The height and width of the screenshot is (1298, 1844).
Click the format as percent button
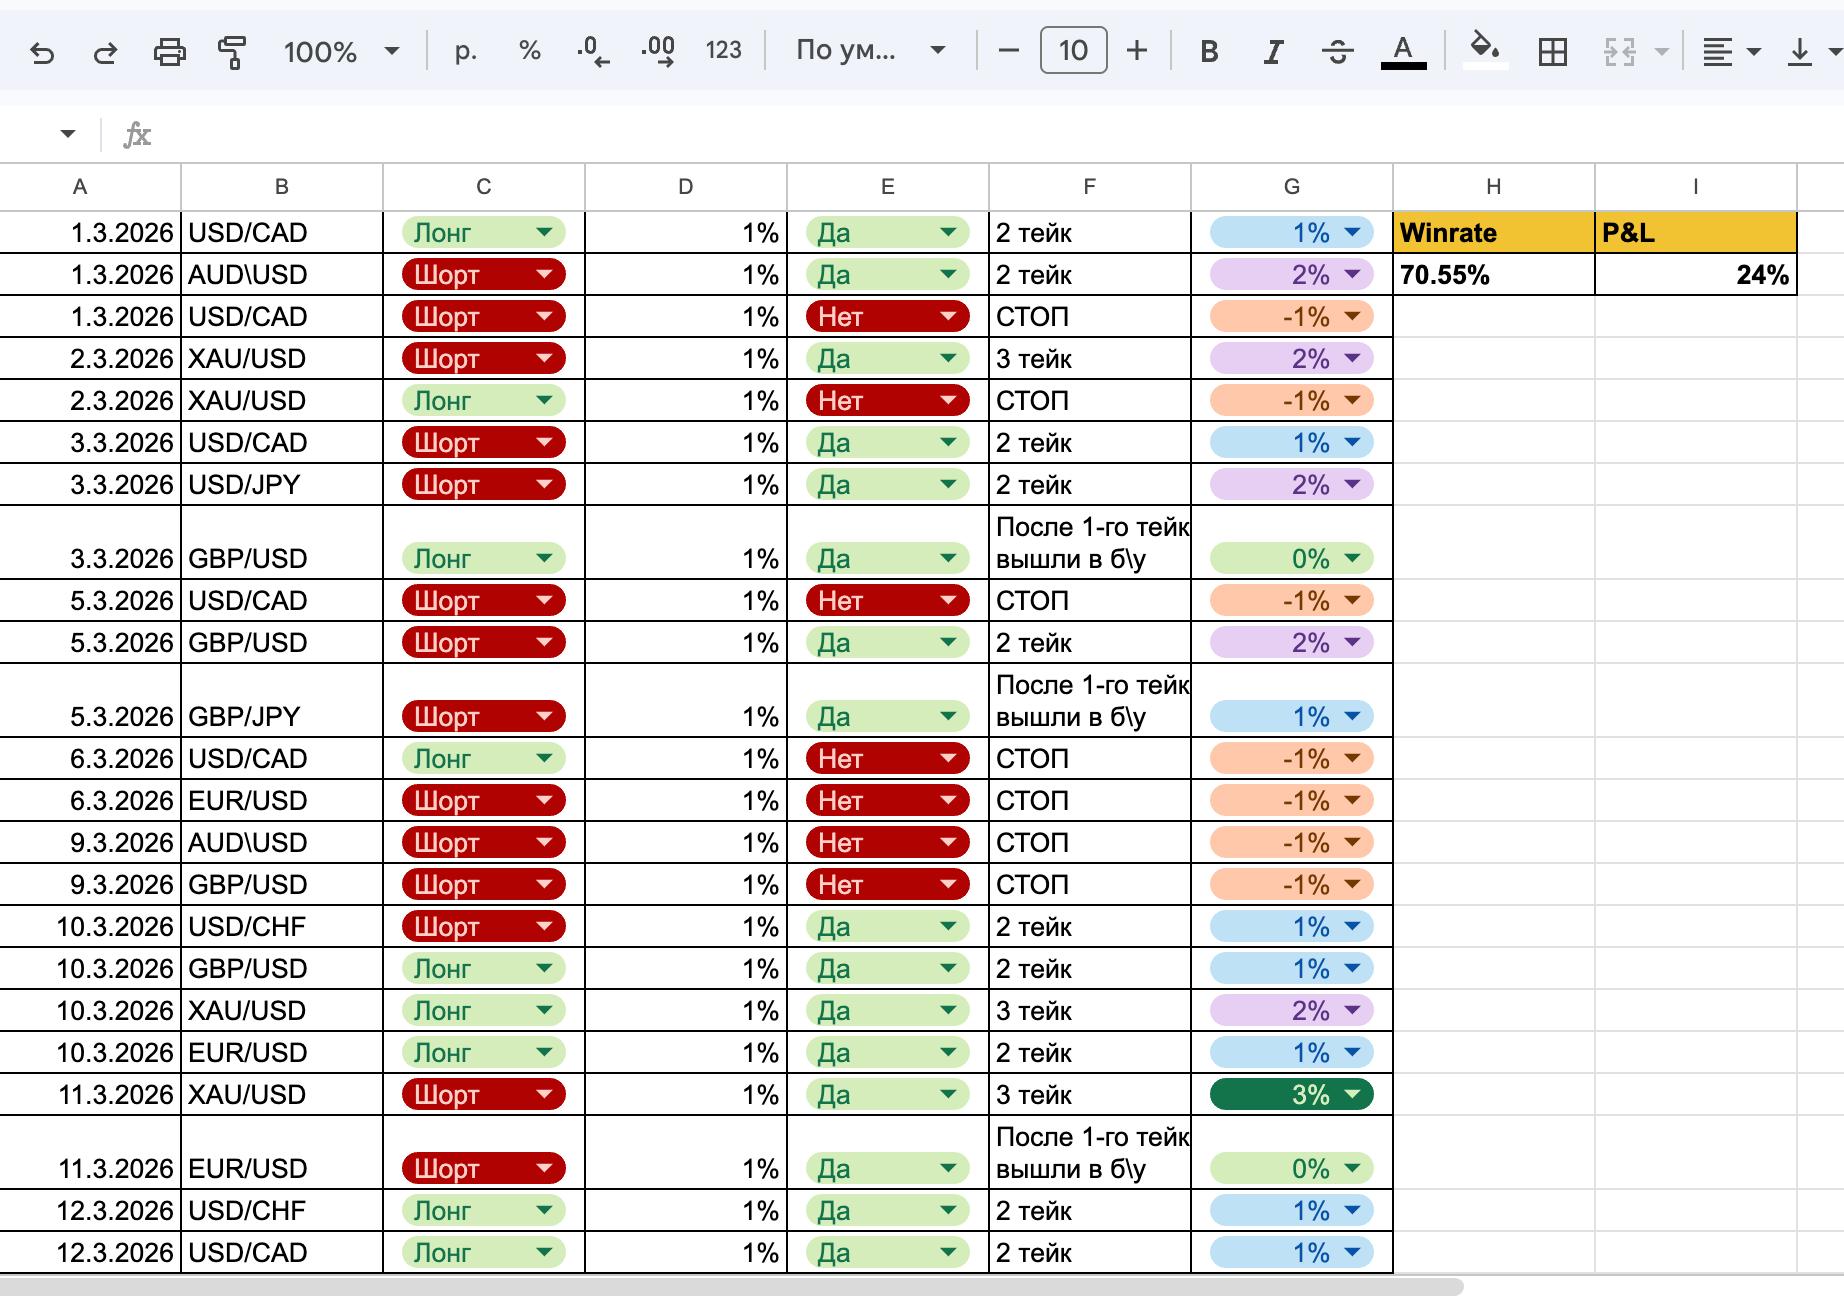pos(530,51)
